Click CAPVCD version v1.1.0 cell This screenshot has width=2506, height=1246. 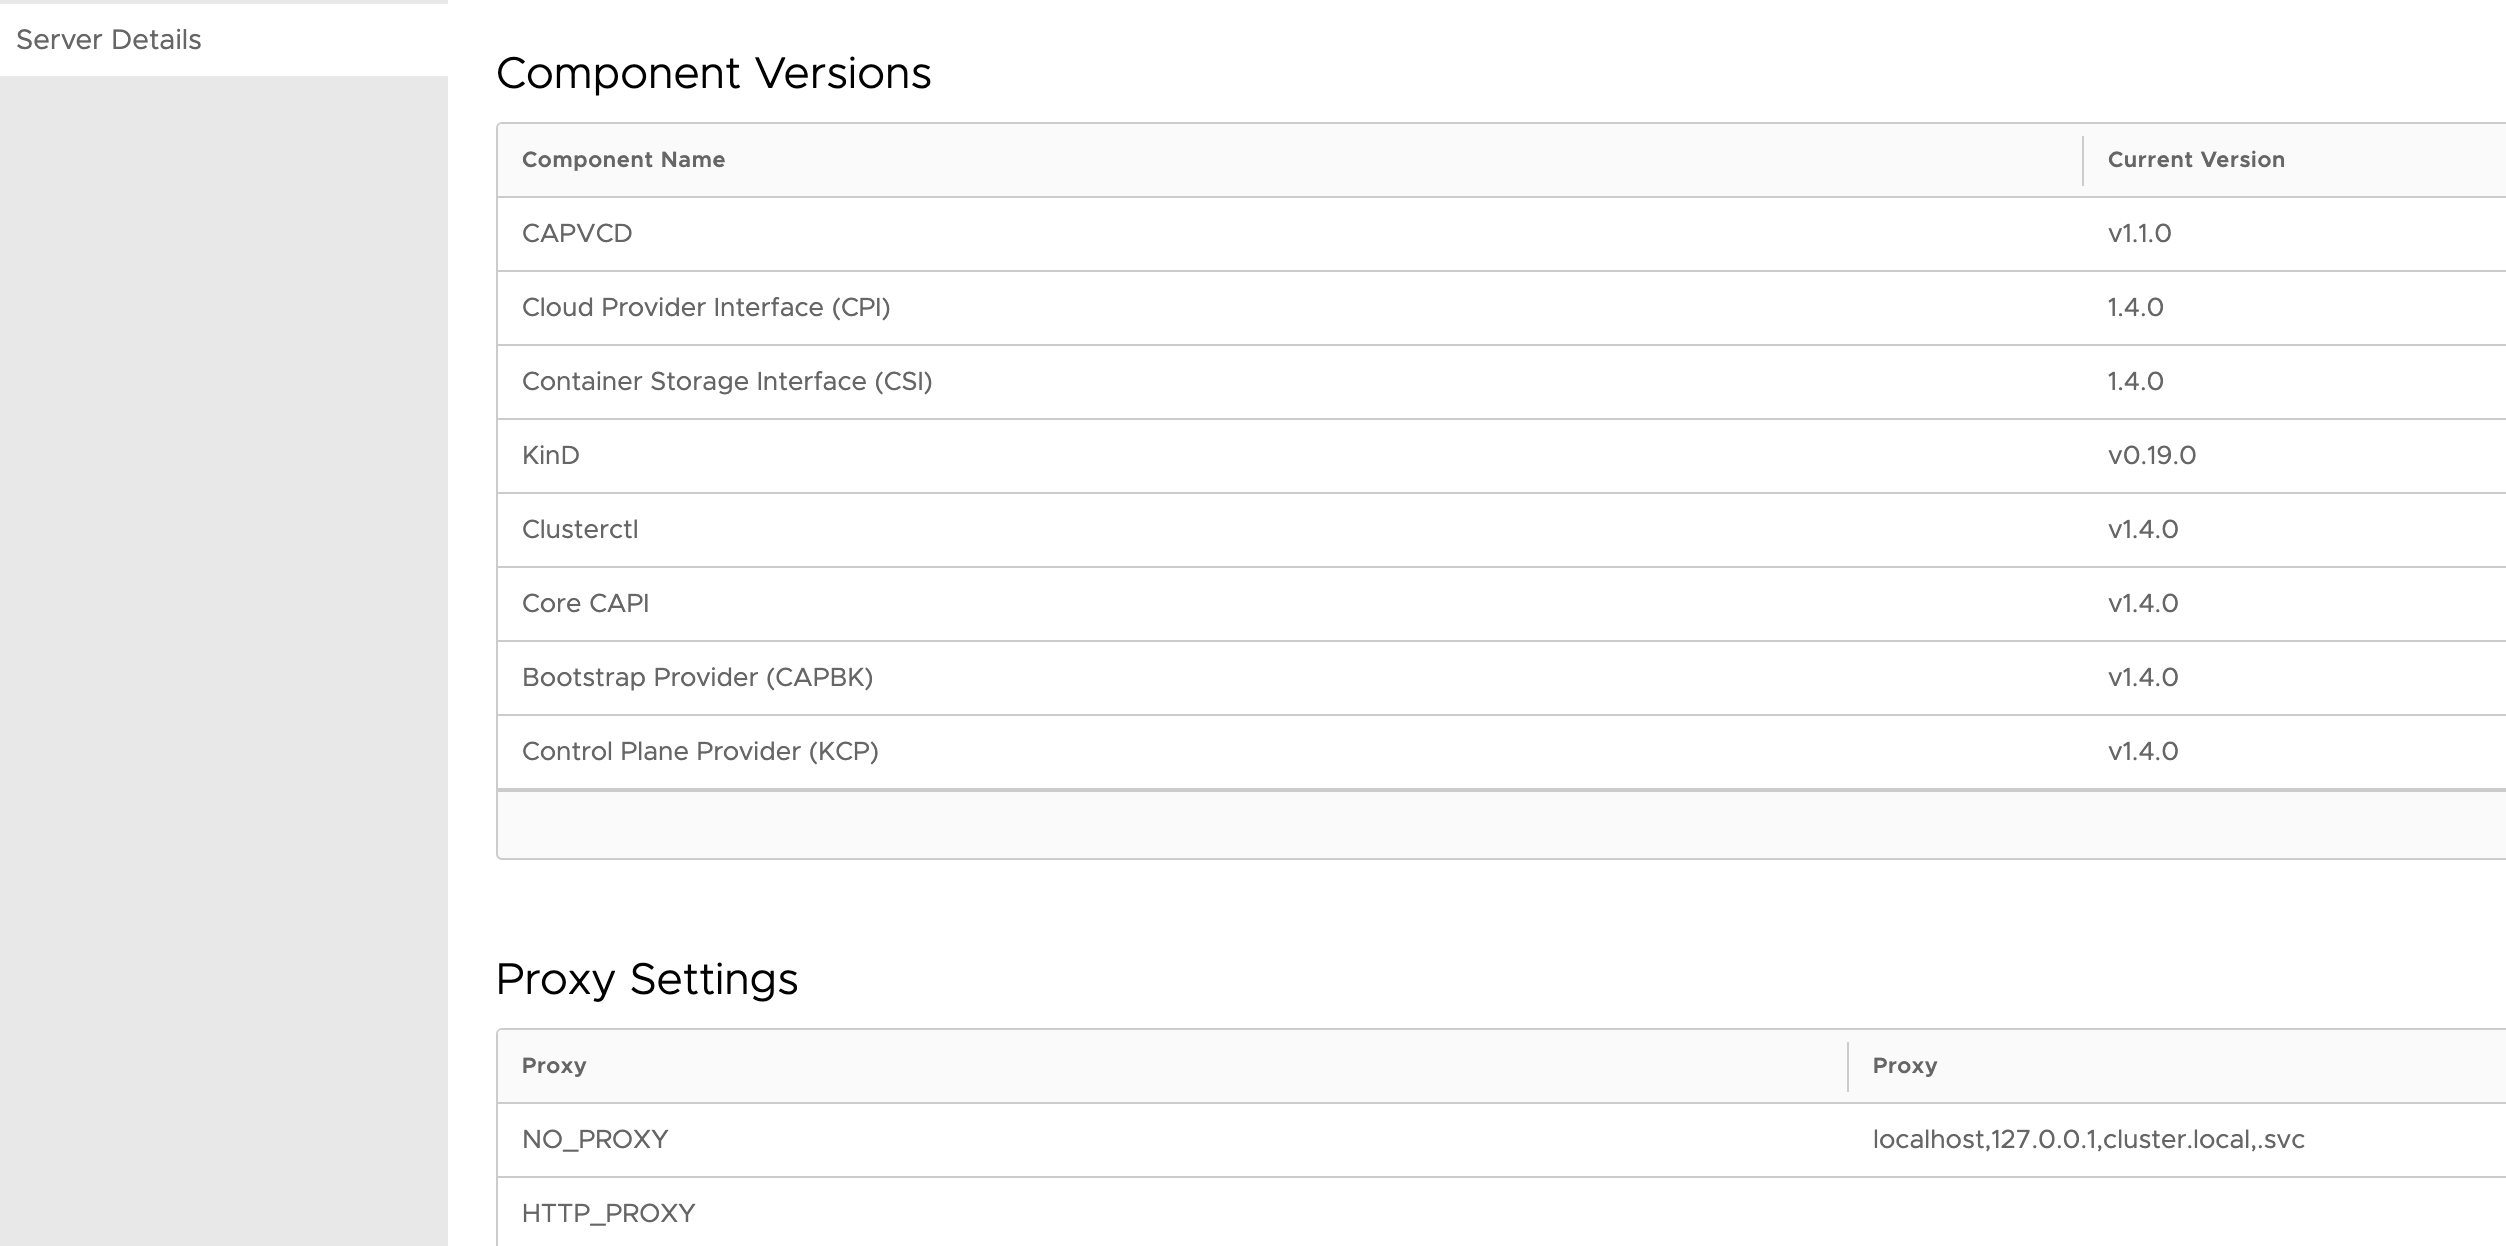(x=2139, y=234)
